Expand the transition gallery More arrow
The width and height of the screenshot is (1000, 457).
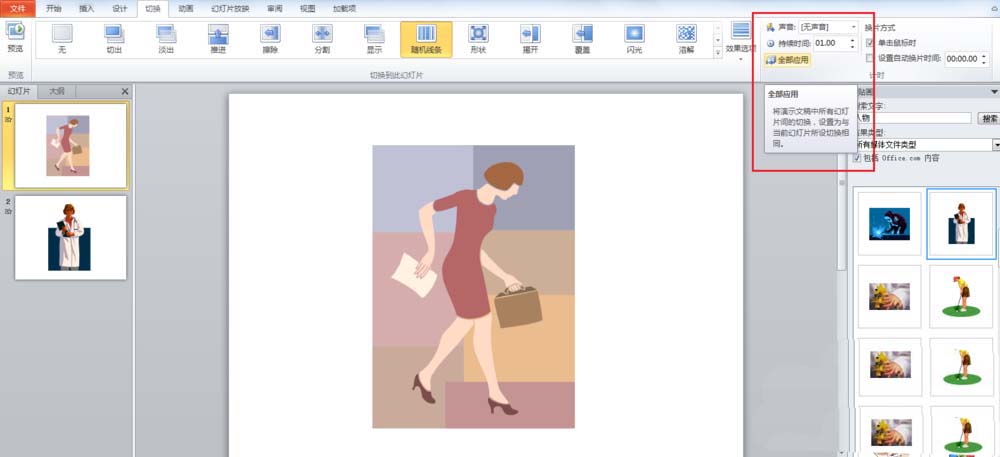[718, 52]
